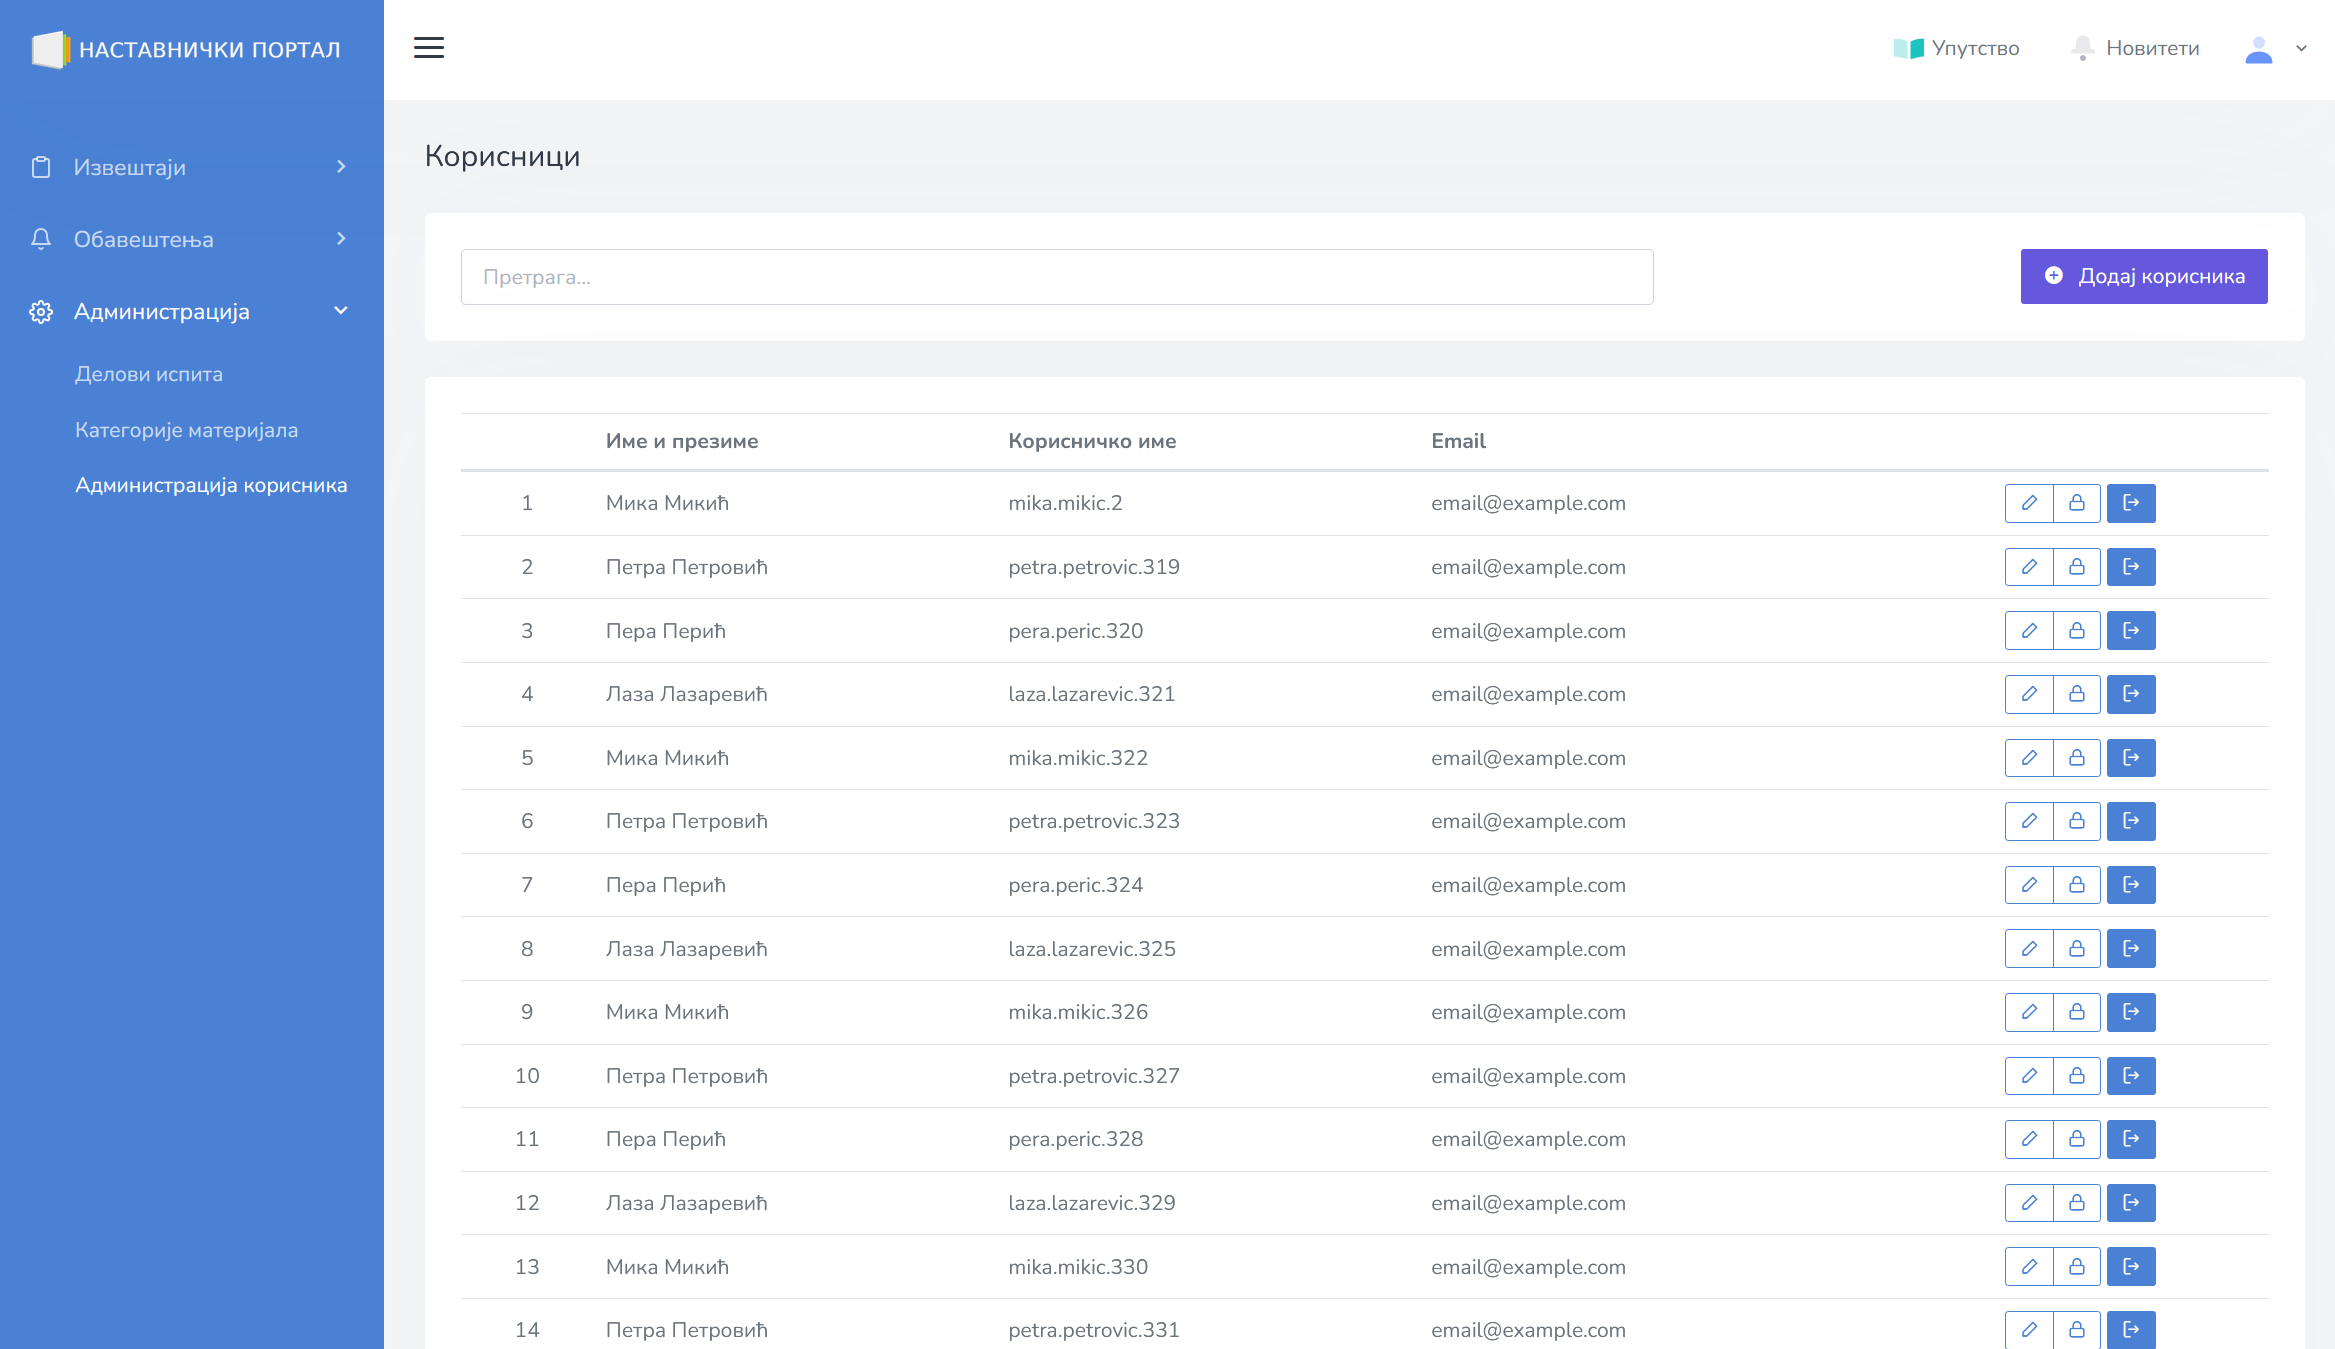2335x1349 pixels.
Task: Click the Претрага search field
Action: (x=1056, y=277)
